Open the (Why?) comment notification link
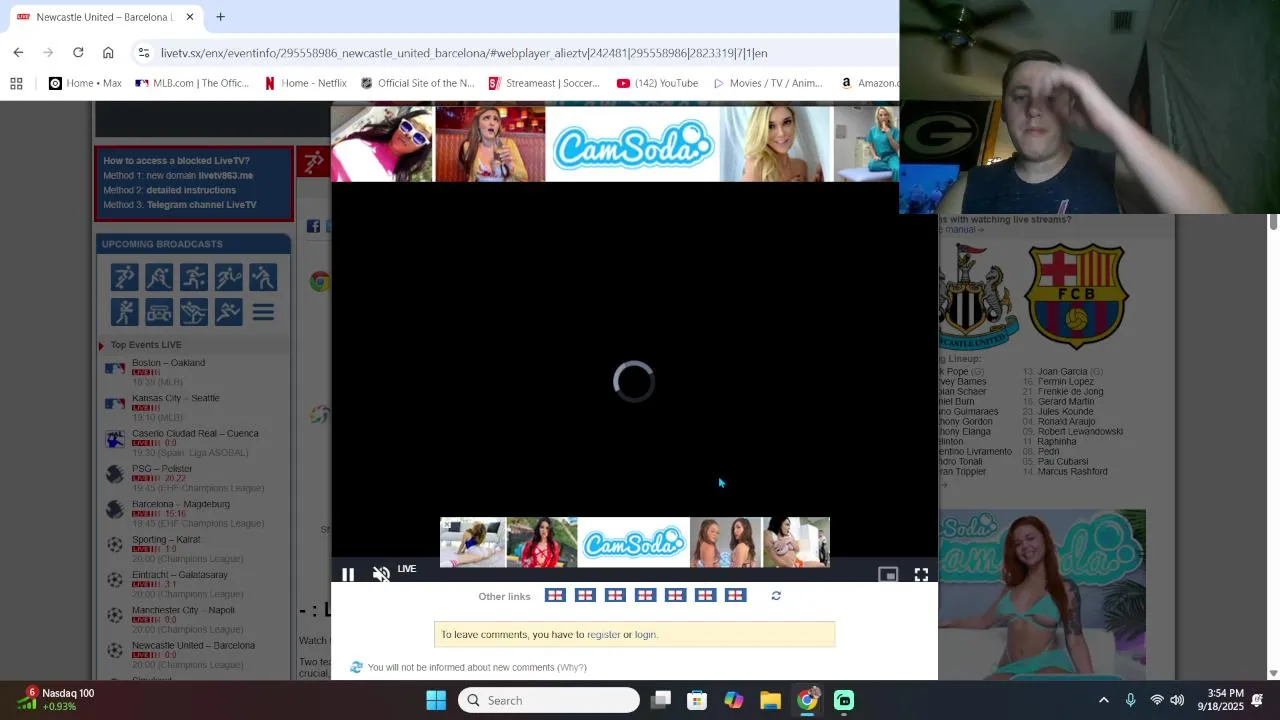Screen dimensions: 1280x720 point(572,667)
